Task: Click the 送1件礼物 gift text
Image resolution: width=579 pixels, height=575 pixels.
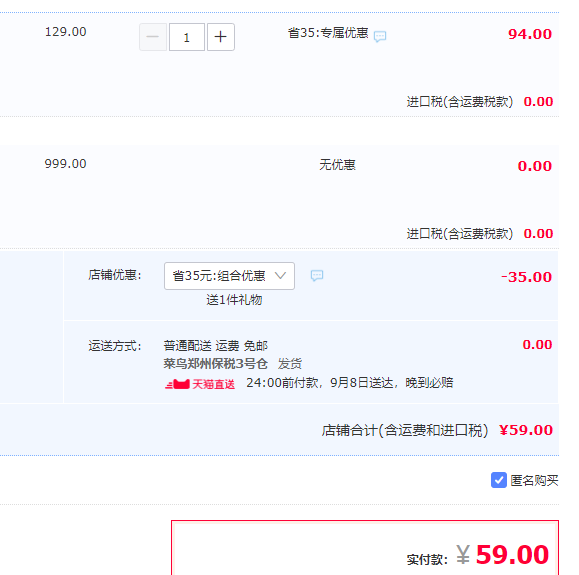Action: click(234, 300)
